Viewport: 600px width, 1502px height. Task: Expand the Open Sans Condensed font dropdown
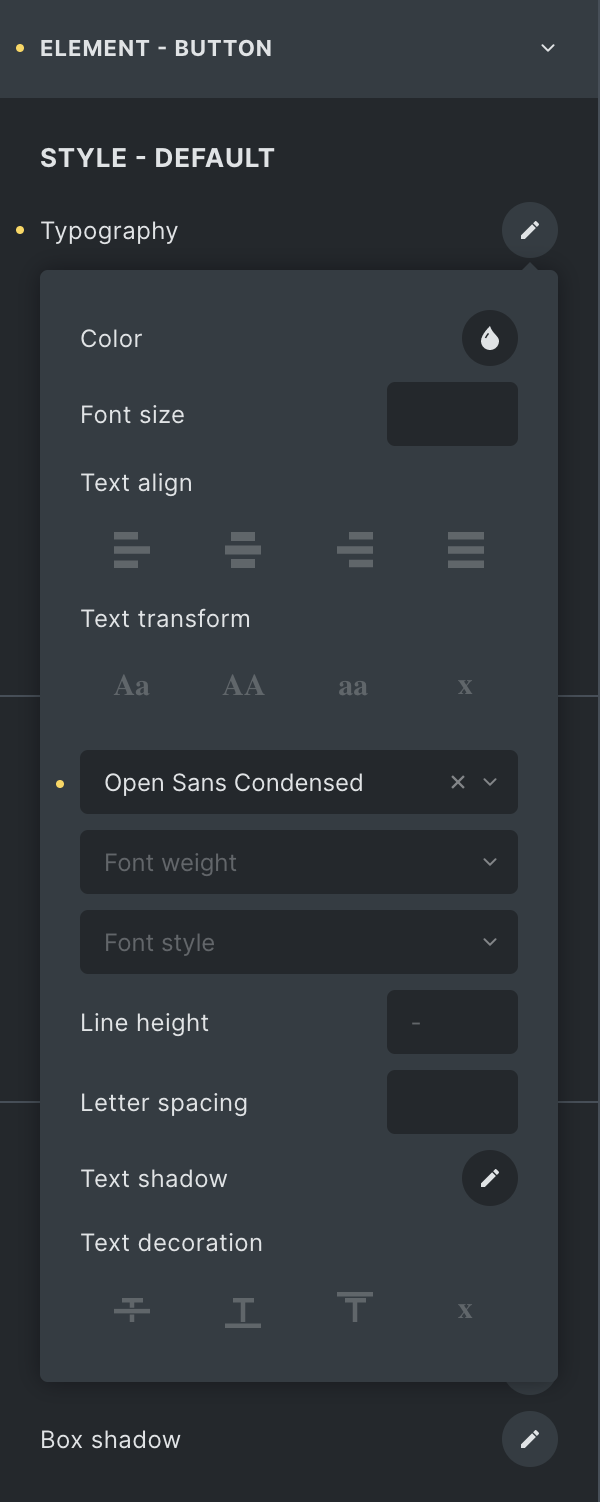(x=490, y=782)
